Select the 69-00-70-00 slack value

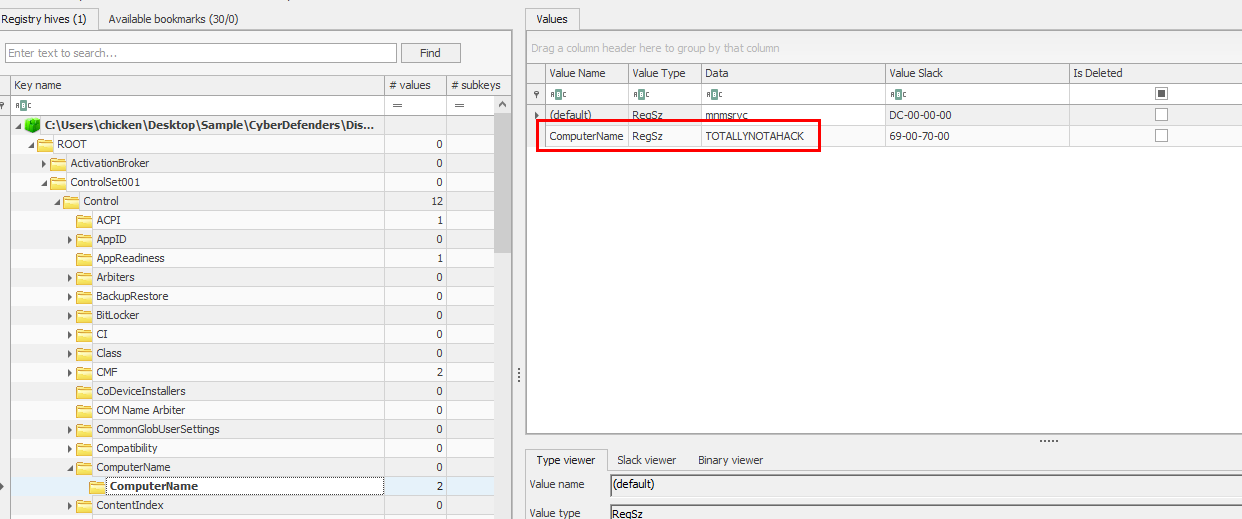click(x=977, y=136)
